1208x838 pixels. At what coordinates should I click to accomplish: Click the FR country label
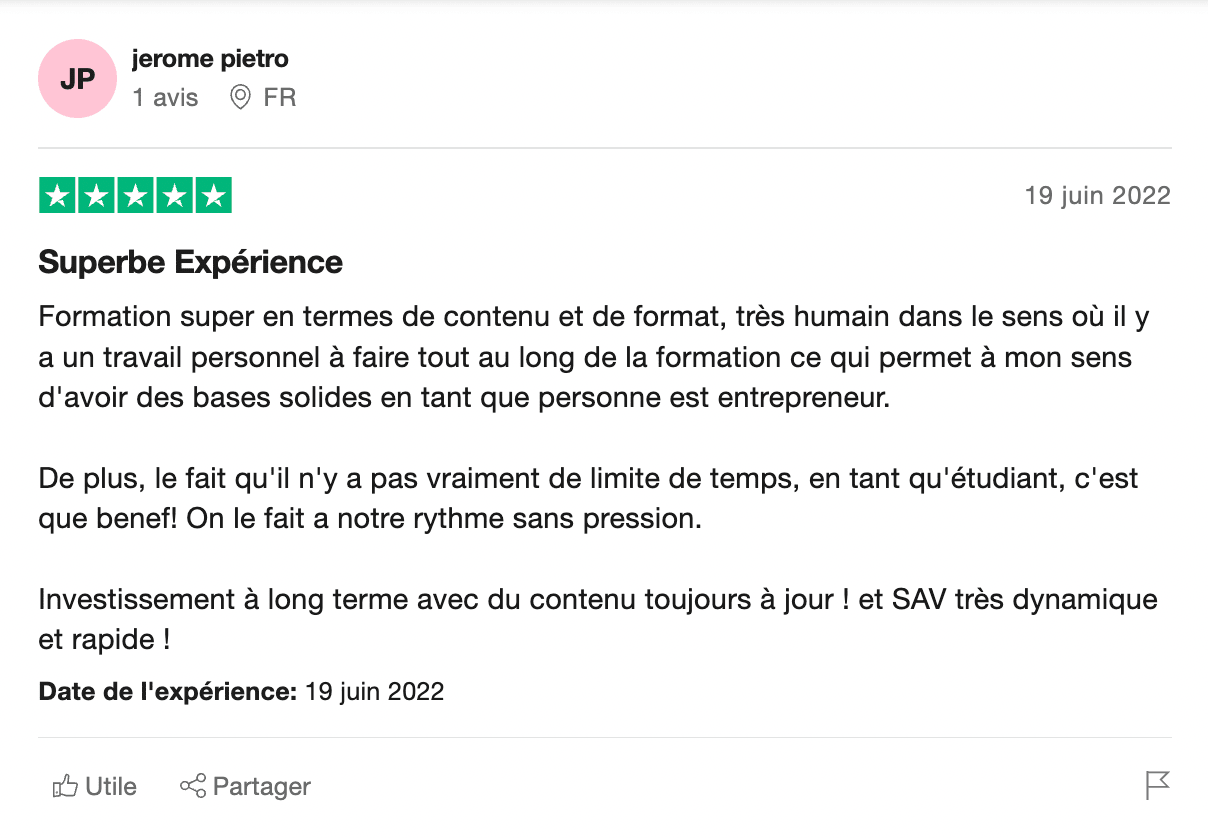280,98
